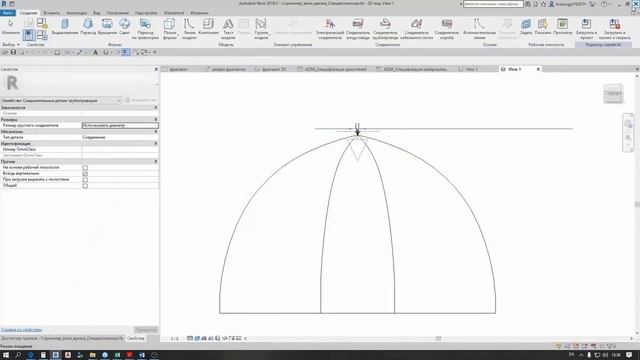This screenshot has width=640, height=360.
Task: Open the Группа модели (Model Group) tool
Action: click(261, 29)
